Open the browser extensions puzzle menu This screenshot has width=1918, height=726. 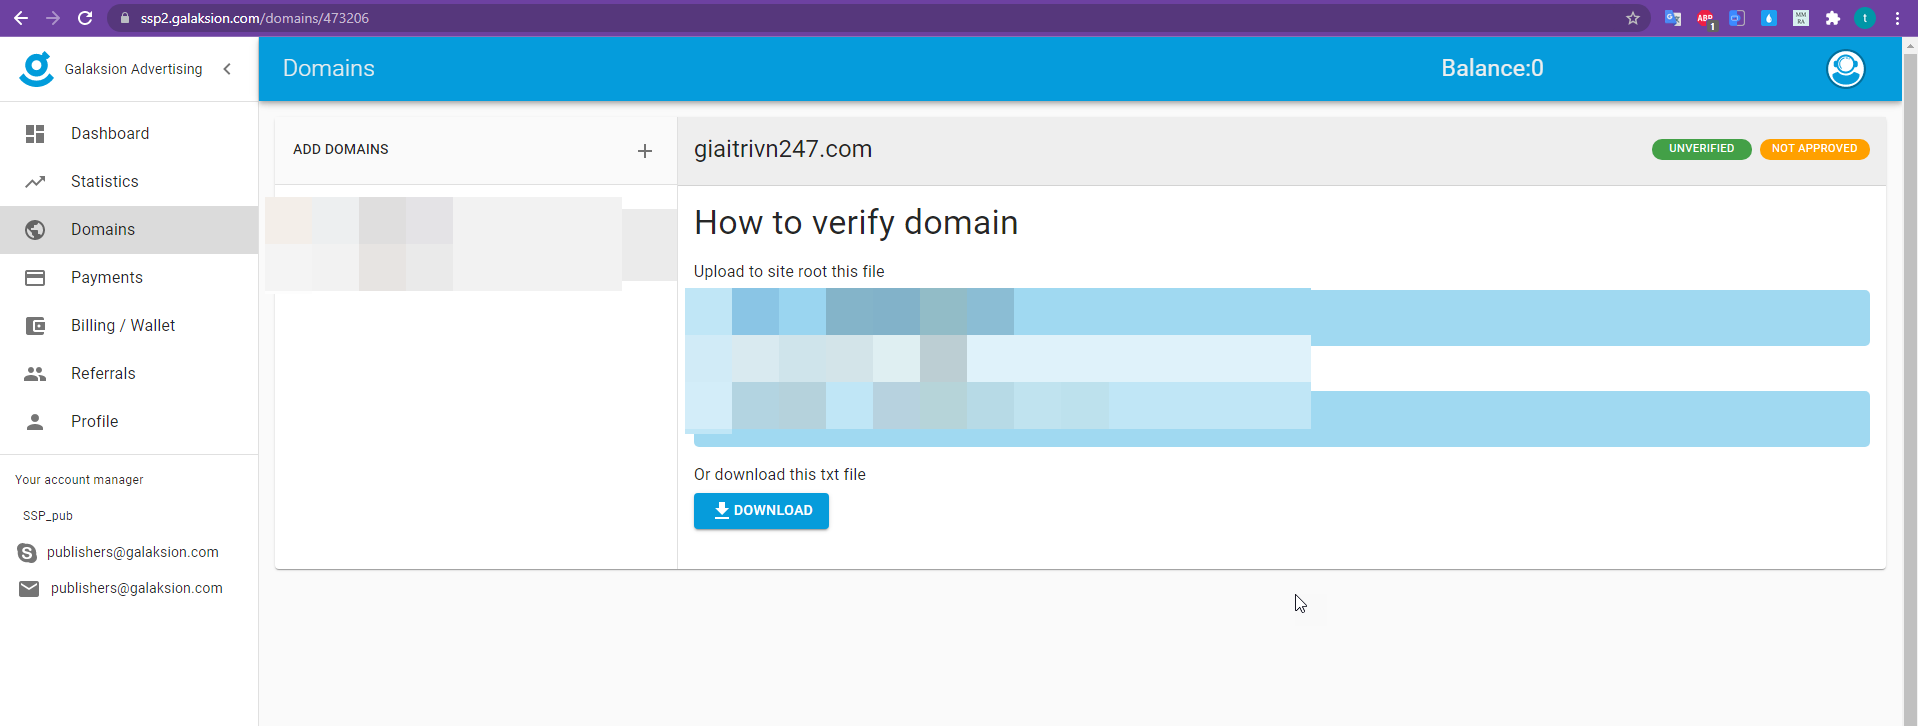(x=1833, y=18)
